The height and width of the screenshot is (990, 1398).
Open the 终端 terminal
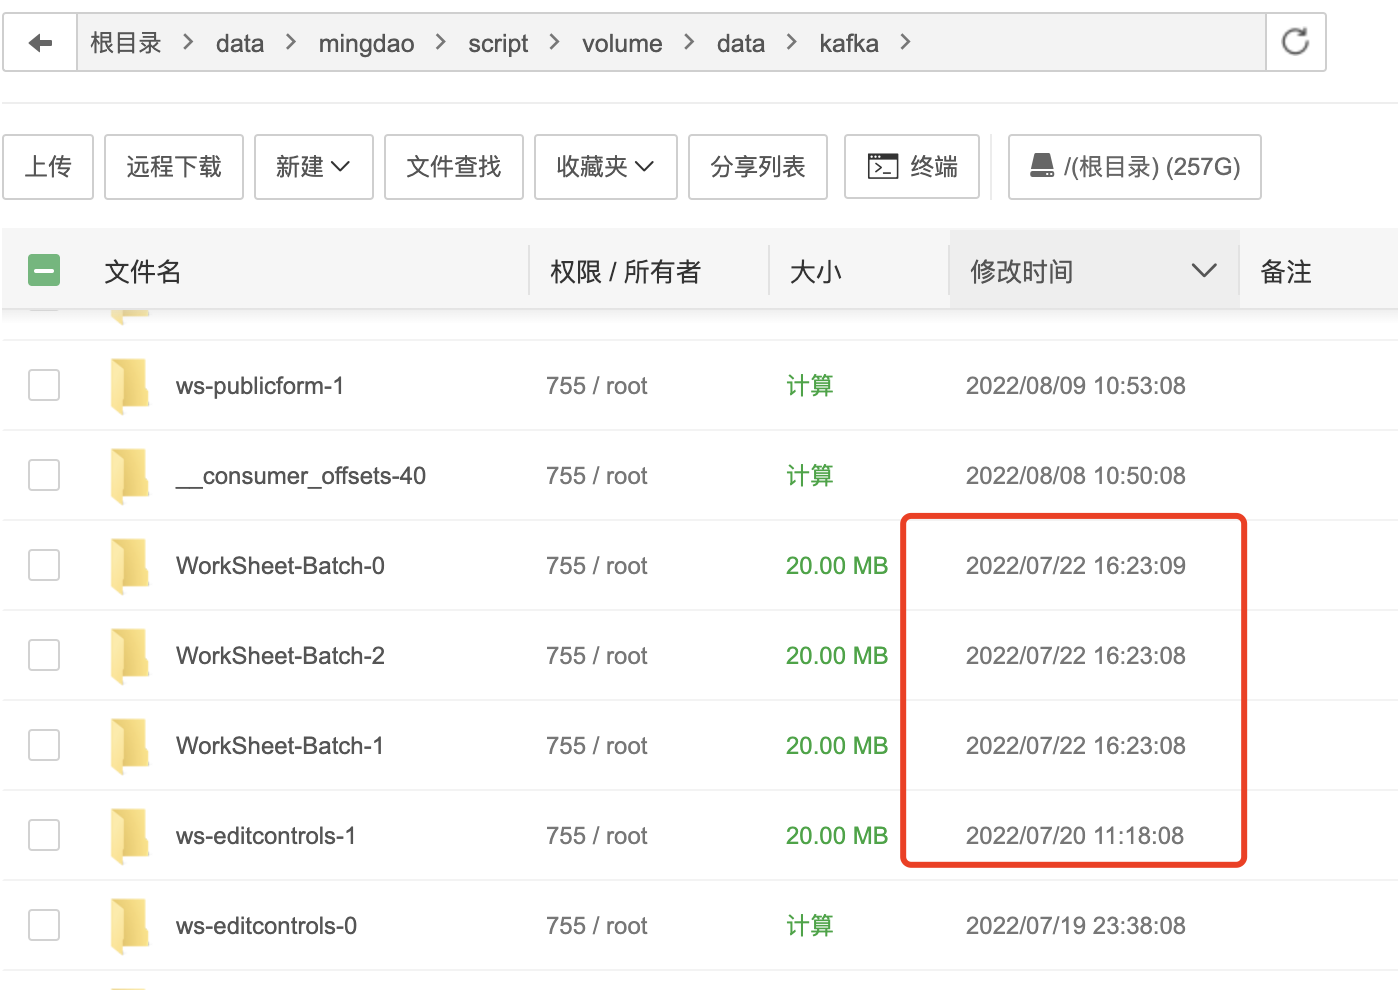click(911, 167)
